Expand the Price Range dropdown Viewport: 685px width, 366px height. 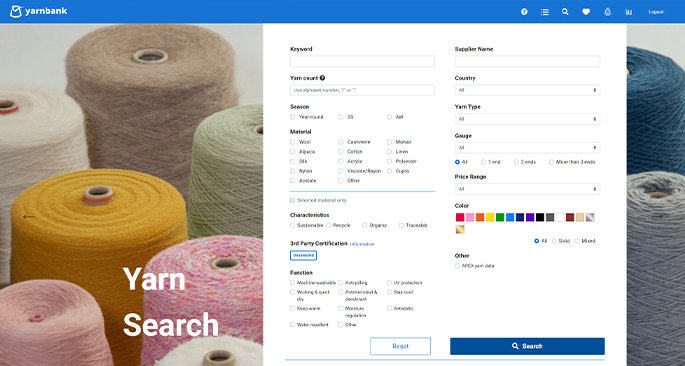point(527,189)
